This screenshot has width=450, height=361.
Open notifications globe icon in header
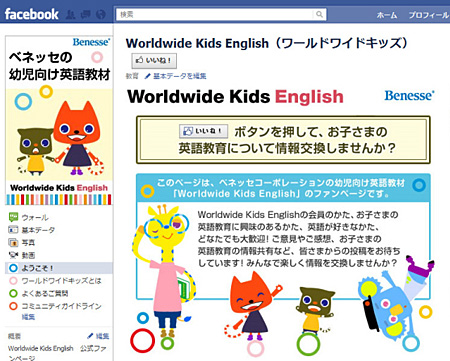click(x=101, y=14)
